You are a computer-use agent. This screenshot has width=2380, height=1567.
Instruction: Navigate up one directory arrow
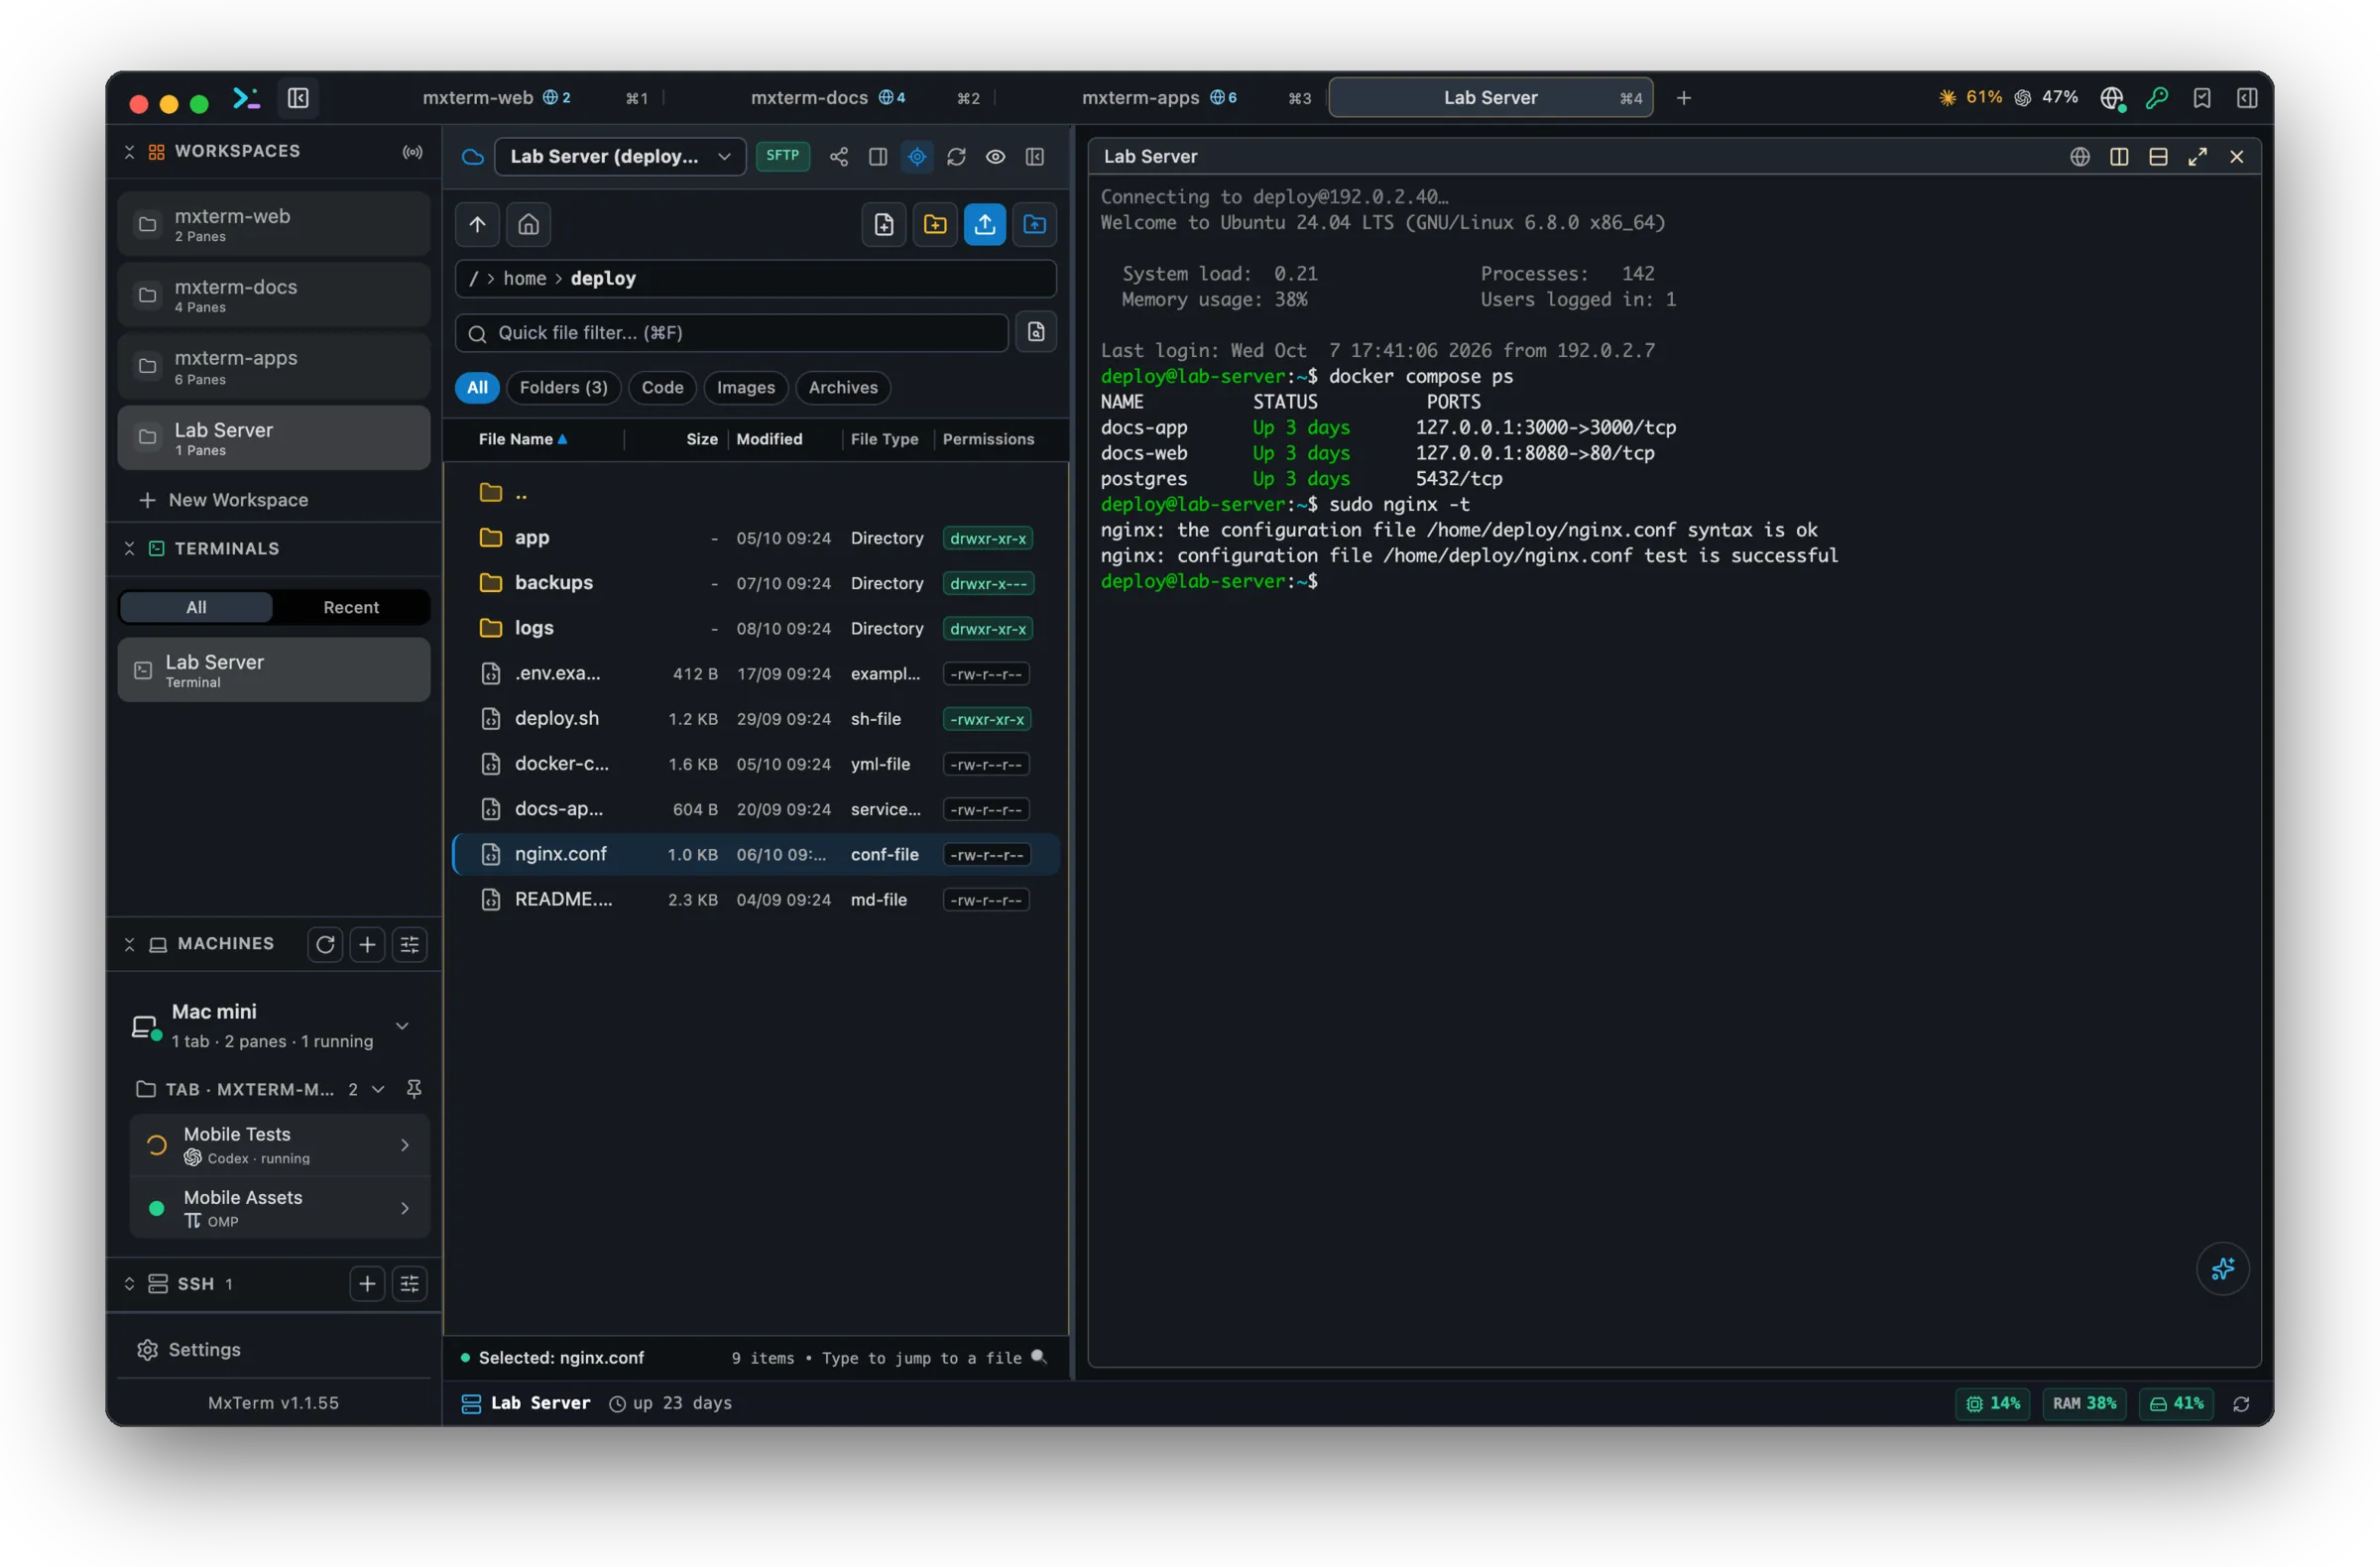[477, 224]
